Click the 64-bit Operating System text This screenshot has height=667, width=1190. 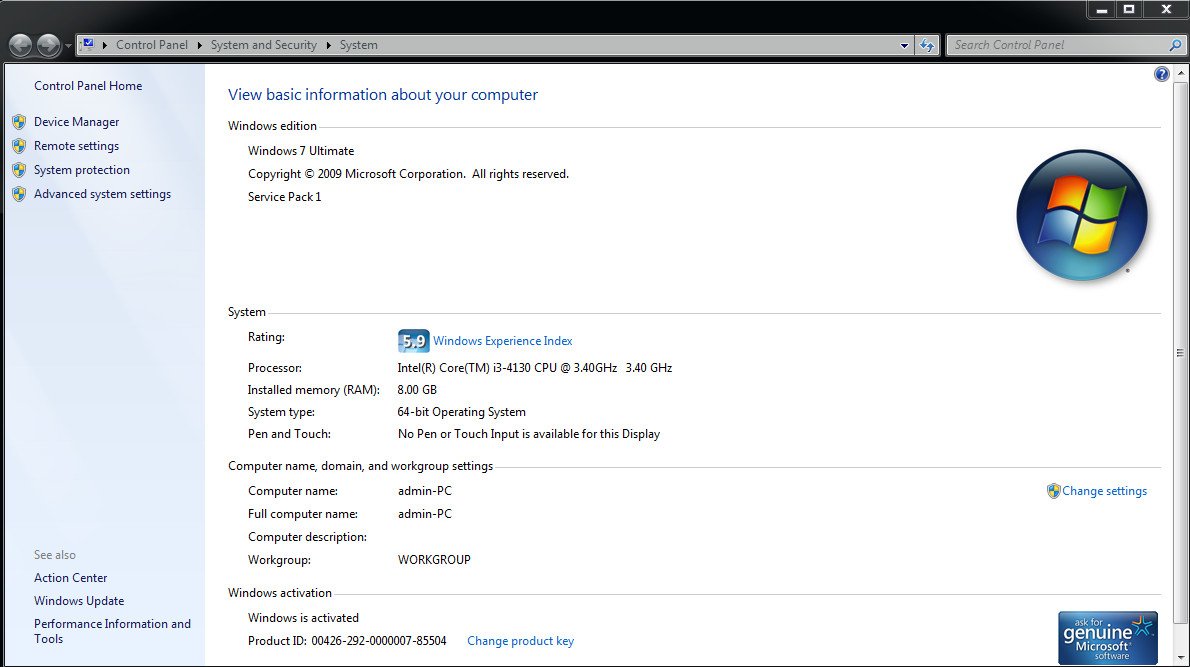point(461,412)
